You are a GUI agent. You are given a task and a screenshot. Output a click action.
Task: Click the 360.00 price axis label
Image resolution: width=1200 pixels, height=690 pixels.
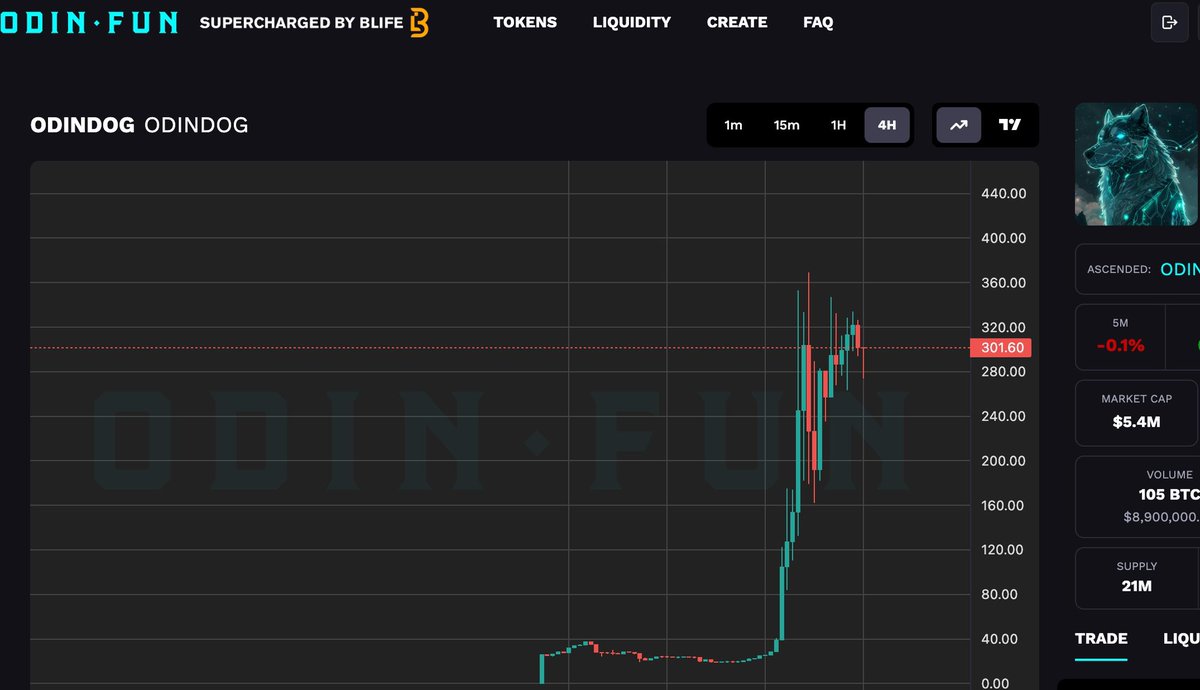1004,283
